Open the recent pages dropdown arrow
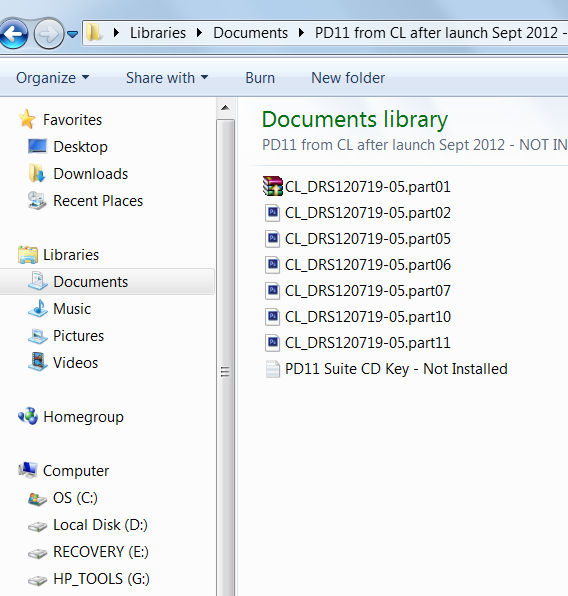 [x=72, y=34]
